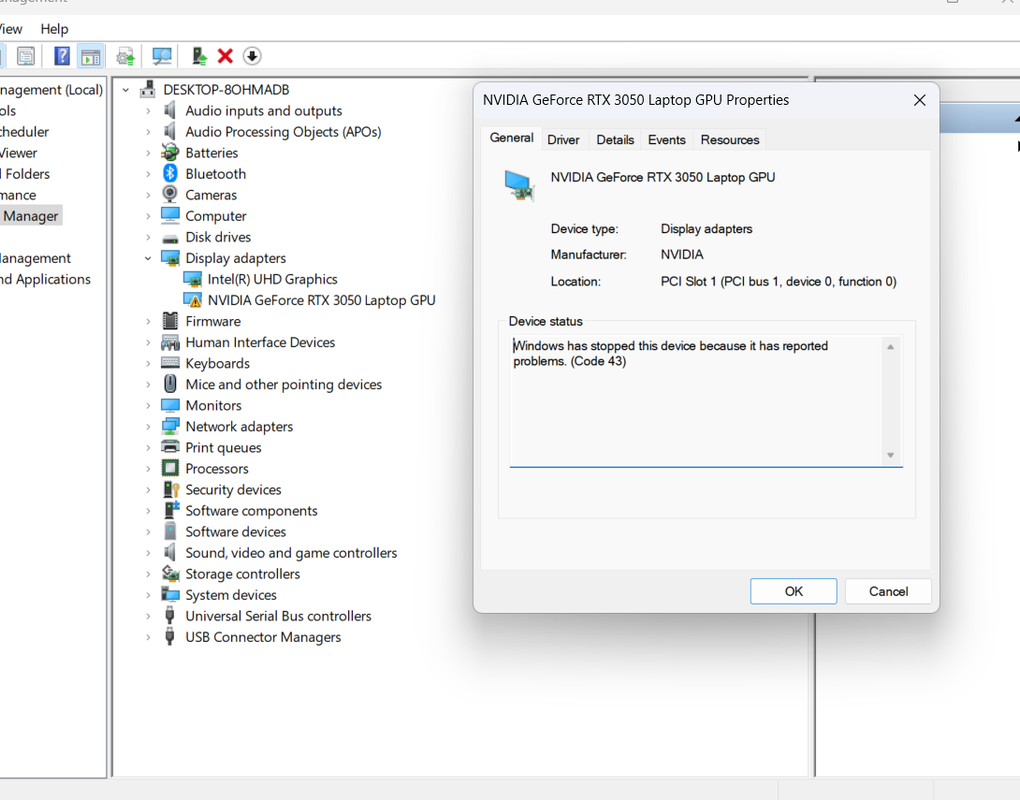Click the Processors chip icon
This screenshot has height=800, width=1020.
[170, 468]
